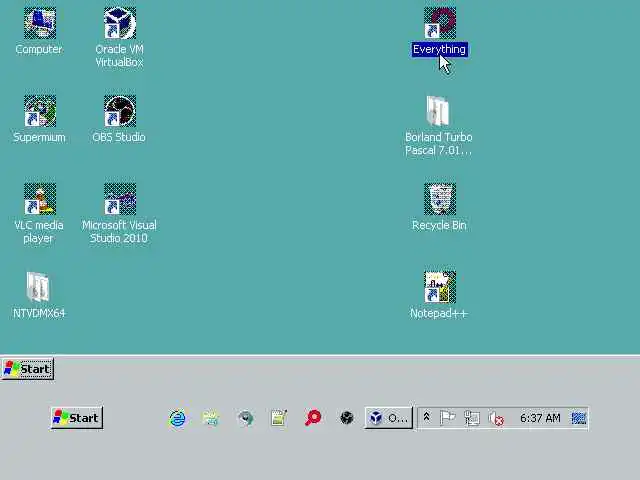Click the grey globe taskbar icon

pos(245,418)
